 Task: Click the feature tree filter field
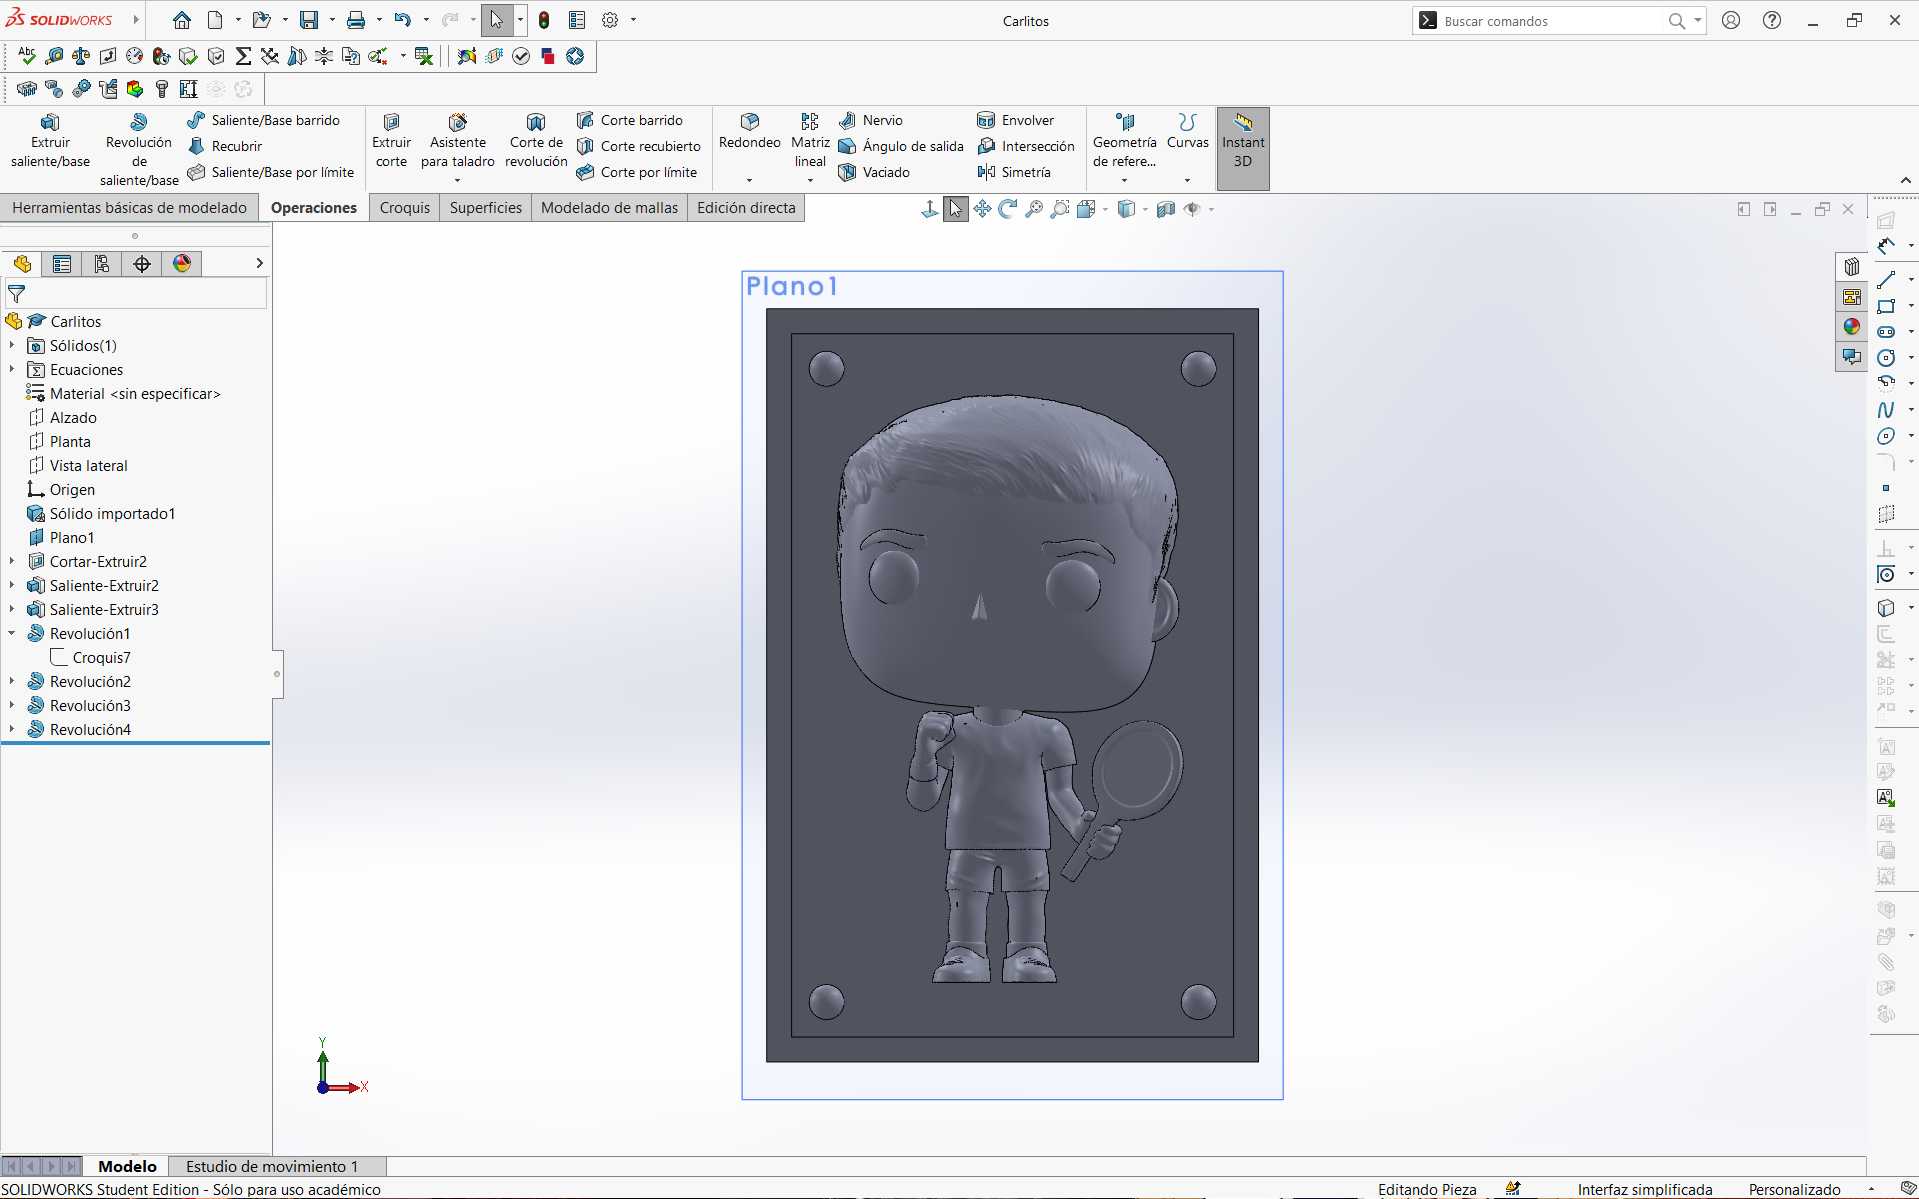(x=135, y=294)
